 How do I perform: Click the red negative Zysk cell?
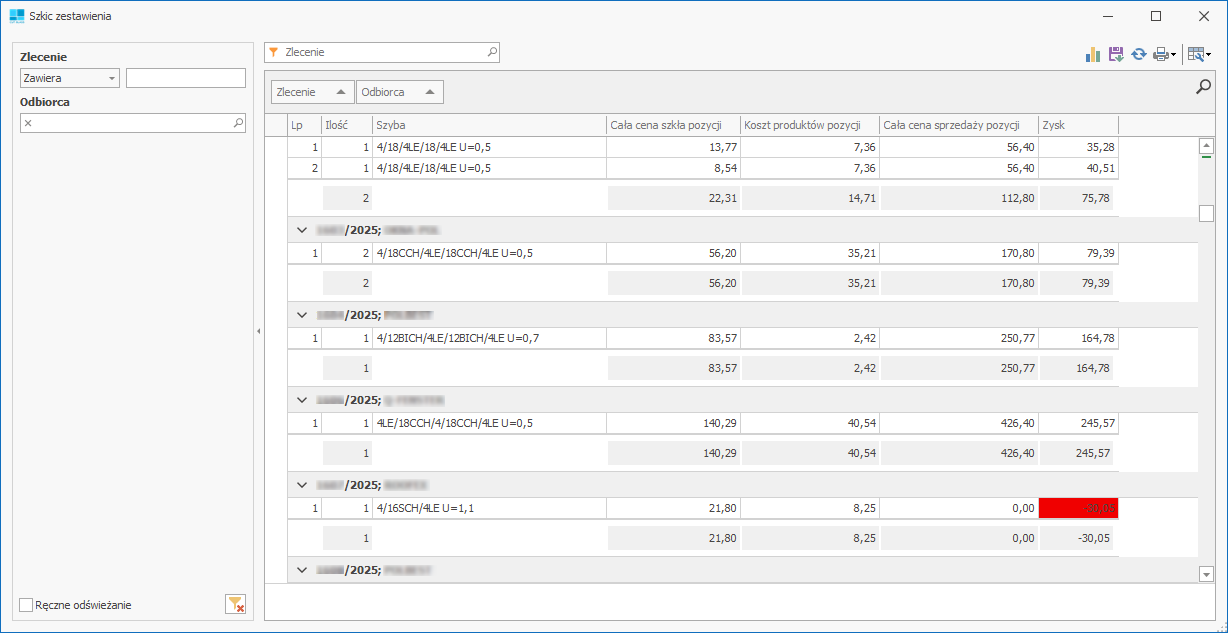click(1078, 508)
